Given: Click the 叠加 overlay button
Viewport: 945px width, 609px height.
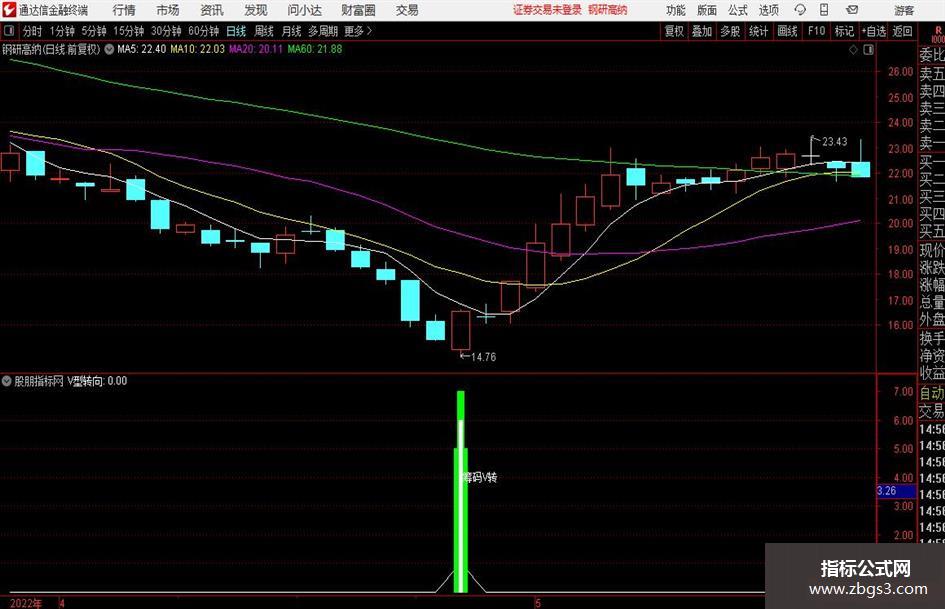Looking at the screenshot, I should (702, 31).
